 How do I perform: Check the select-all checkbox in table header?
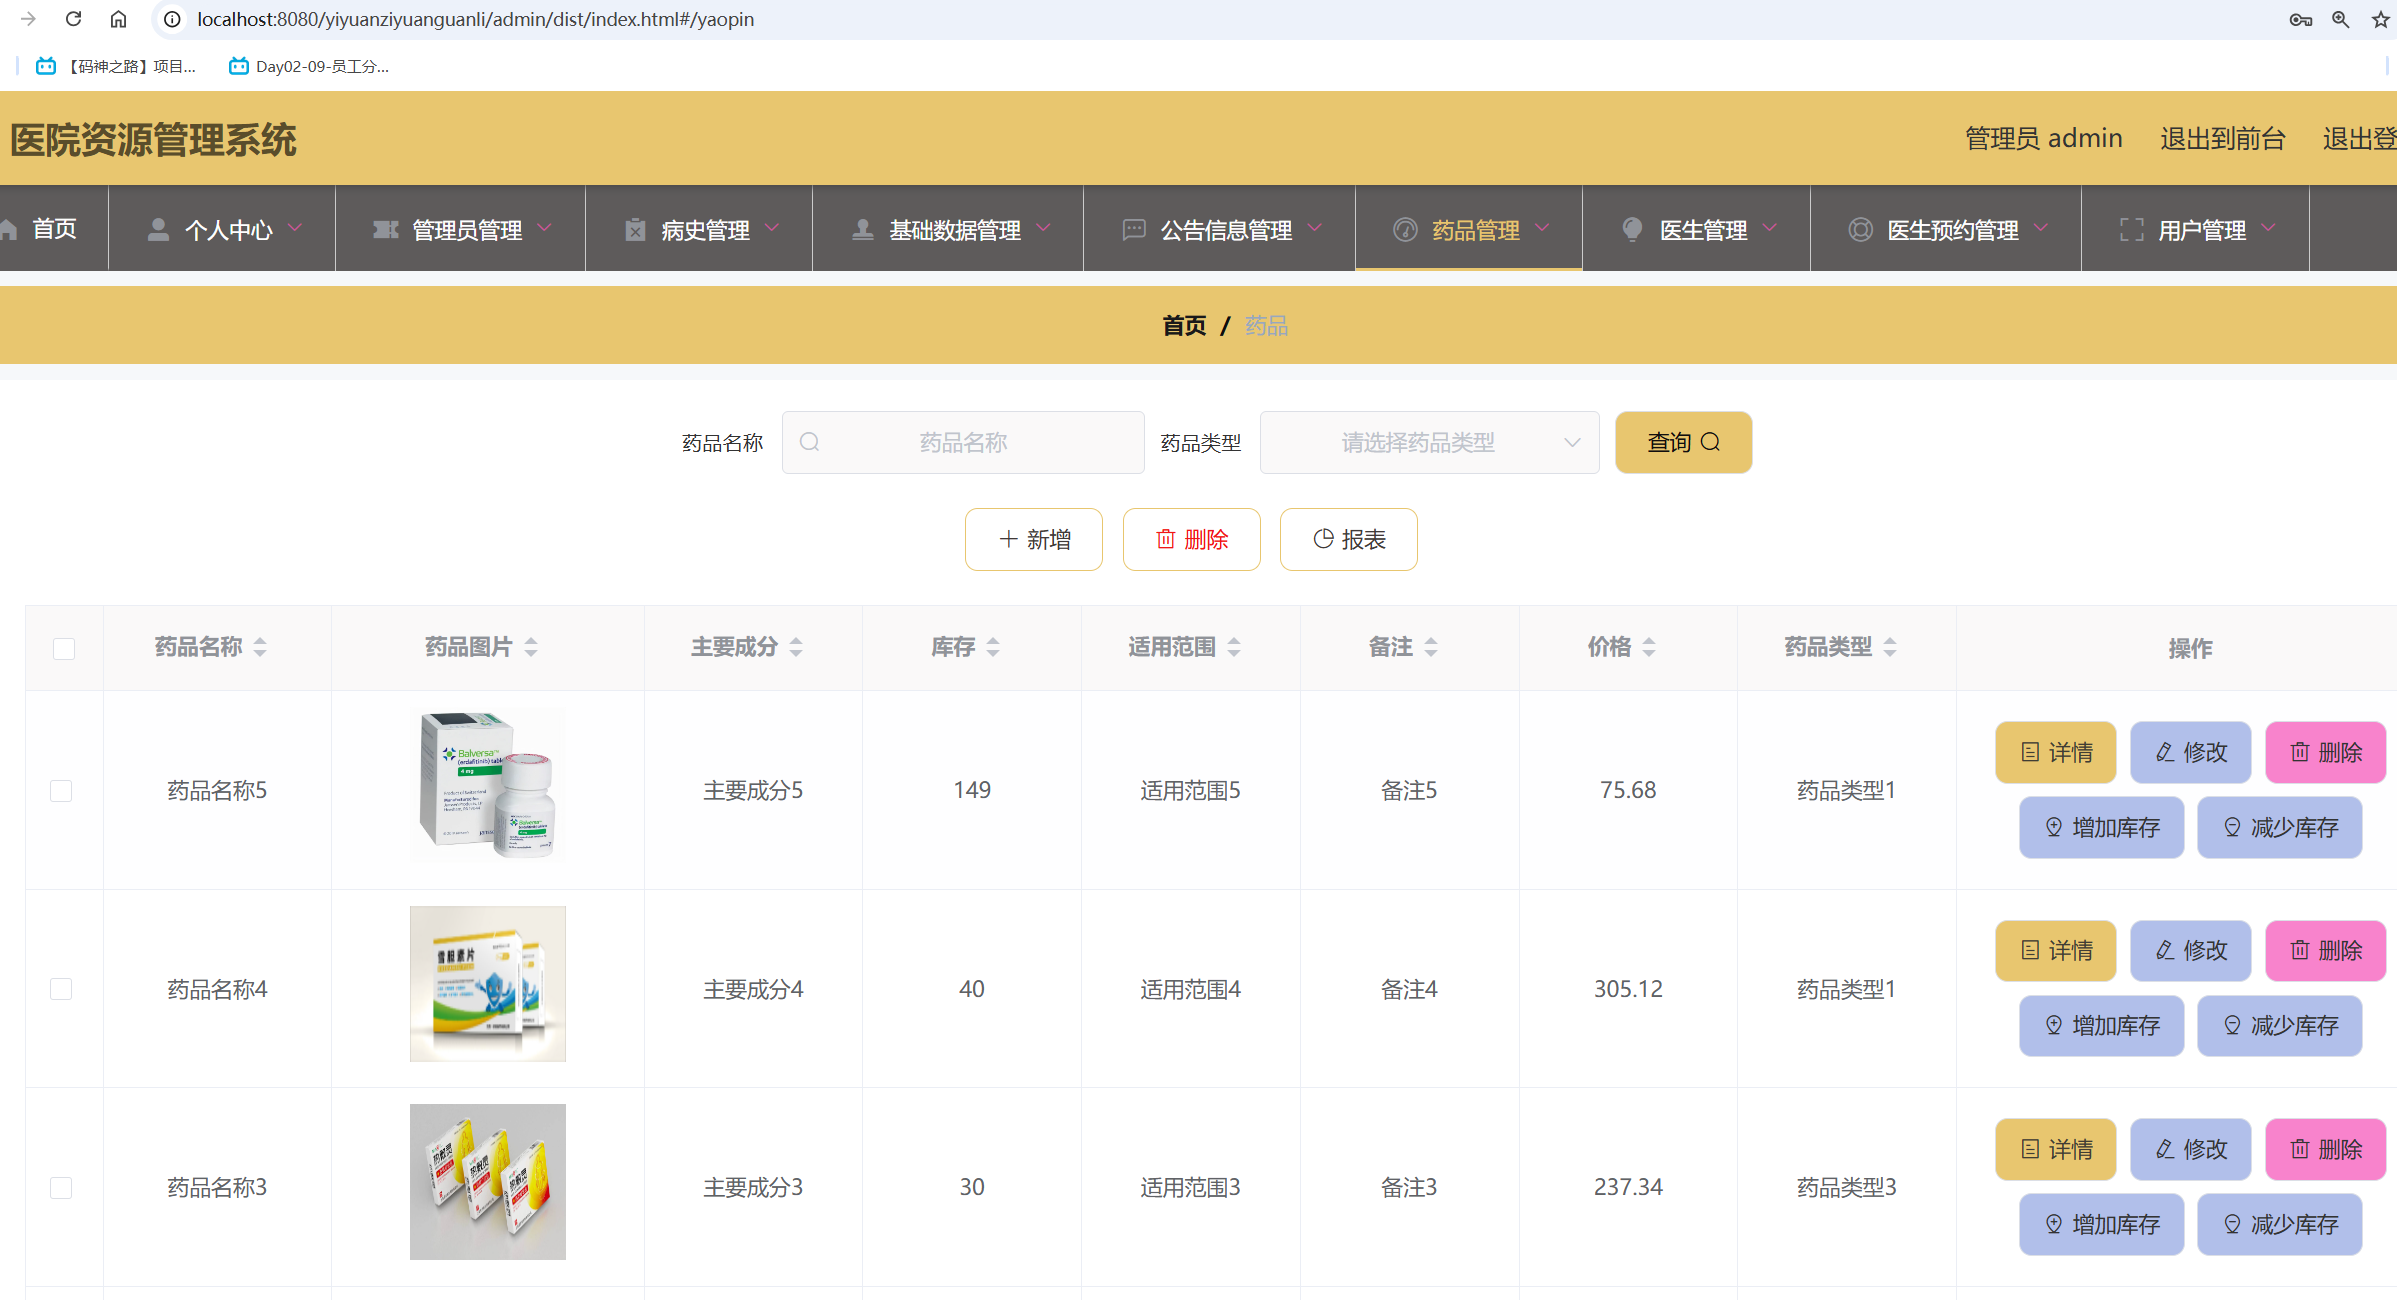point(64,648)
